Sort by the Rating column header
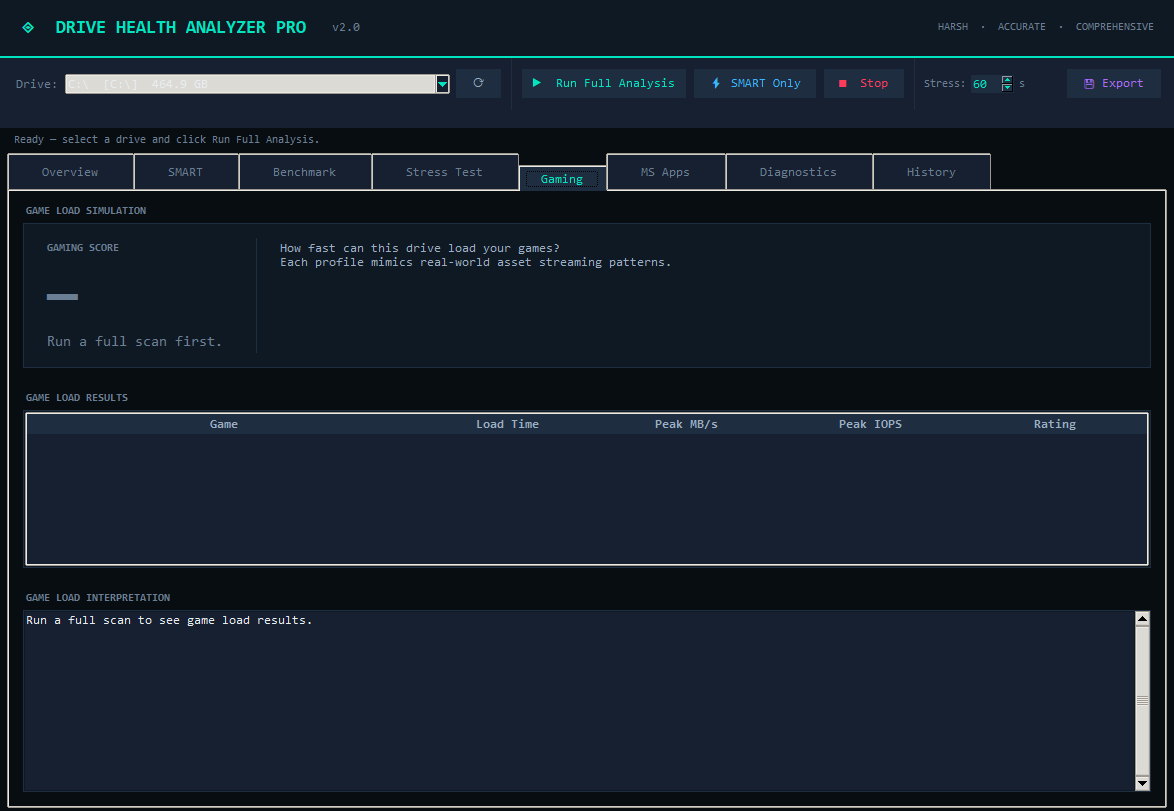The width and height of the screenshot is (1174, 811). tap(1055, 424)
